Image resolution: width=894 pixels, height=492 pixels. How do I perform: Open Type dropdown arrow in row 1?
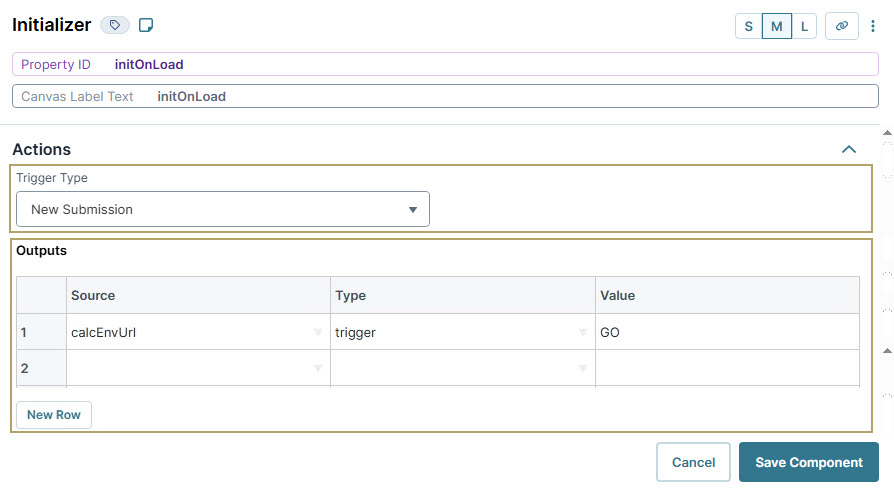click(x=583, y=332)
